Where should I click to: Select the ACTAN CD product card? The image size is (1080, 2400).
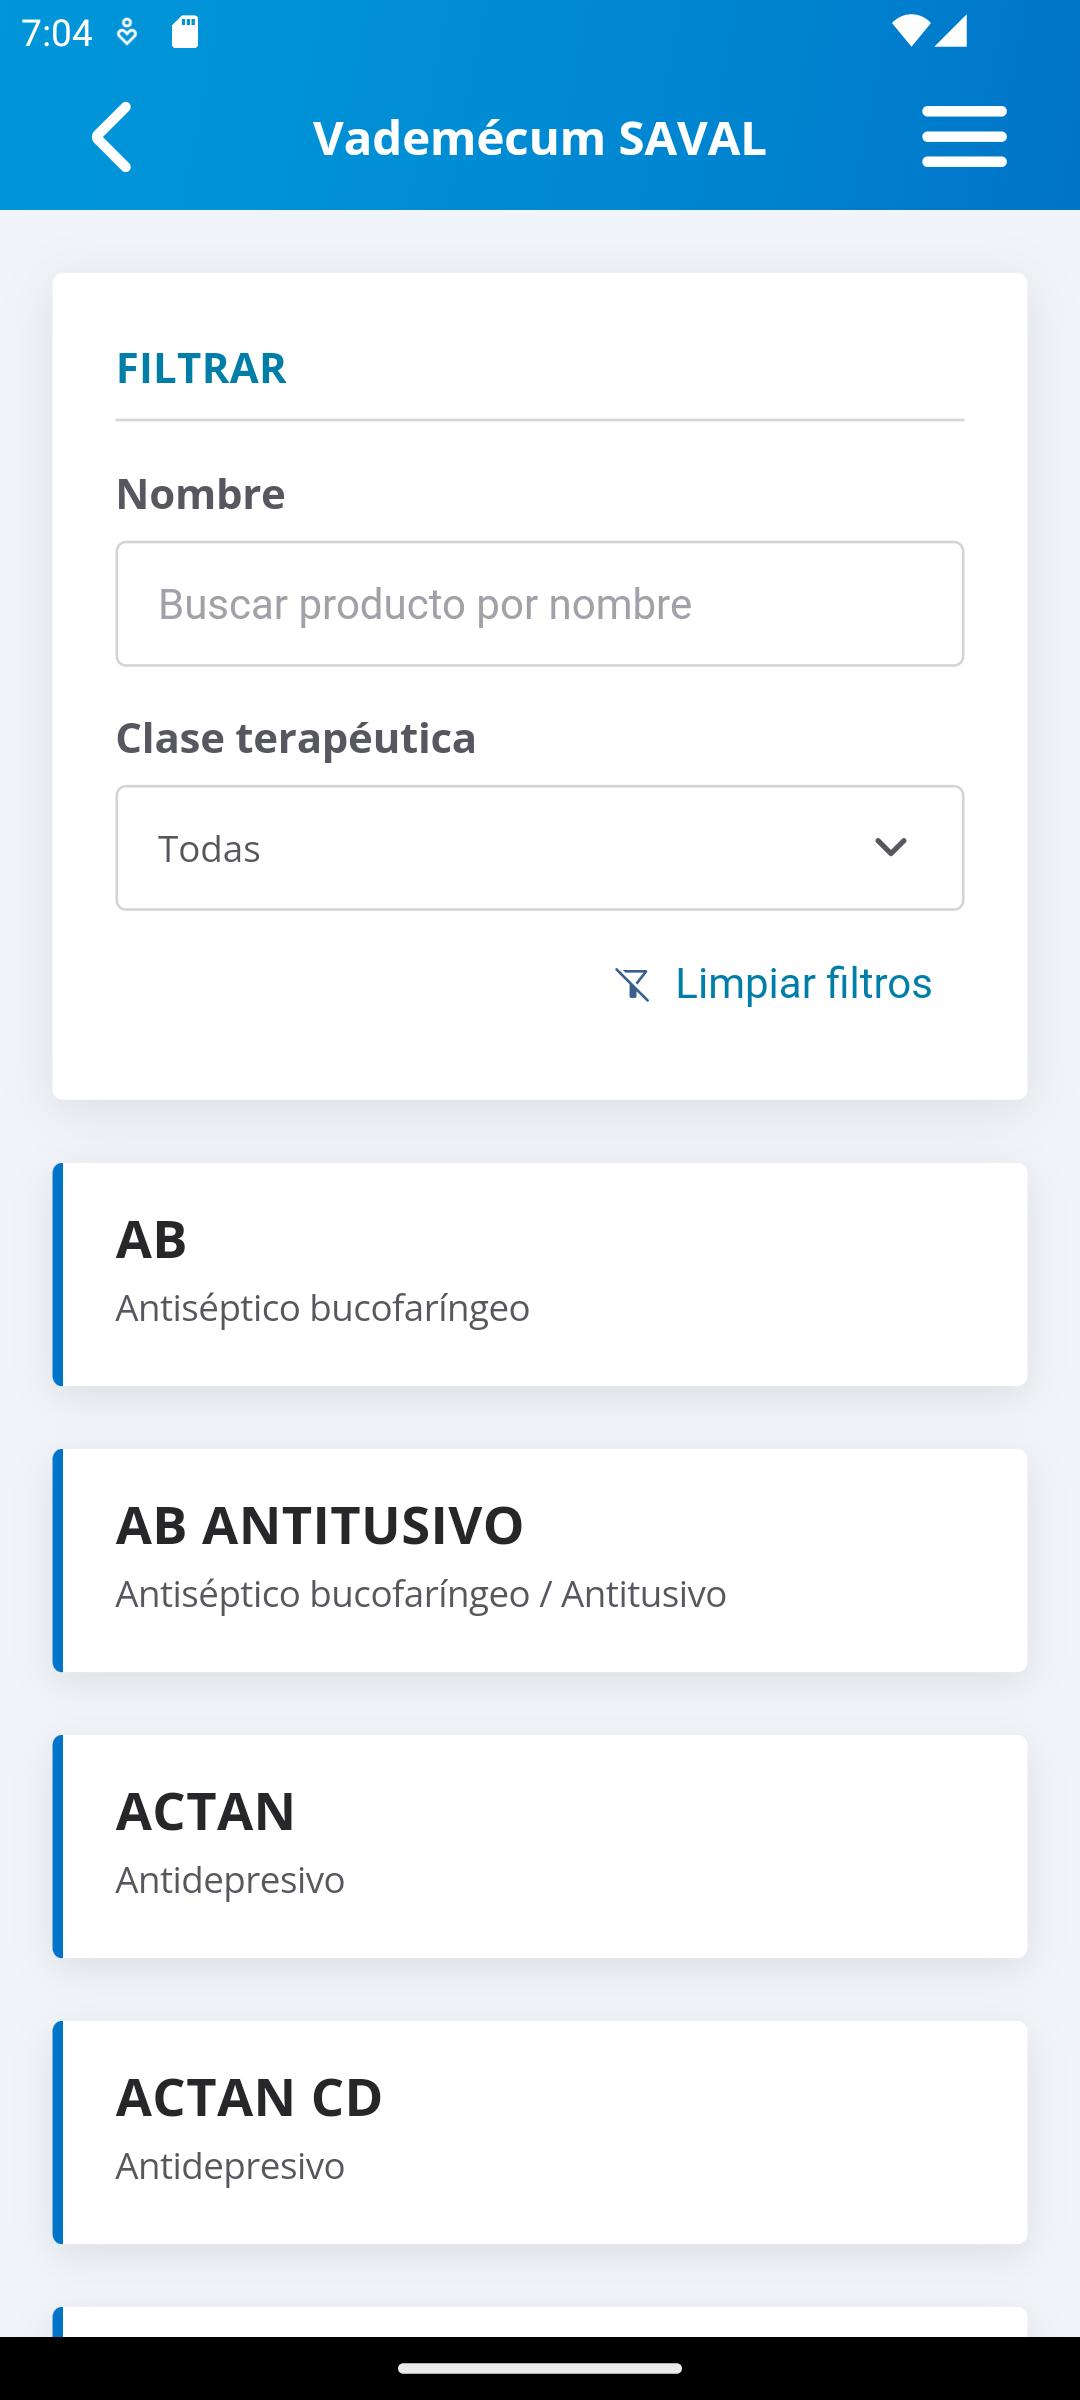tap(540, 2132)
